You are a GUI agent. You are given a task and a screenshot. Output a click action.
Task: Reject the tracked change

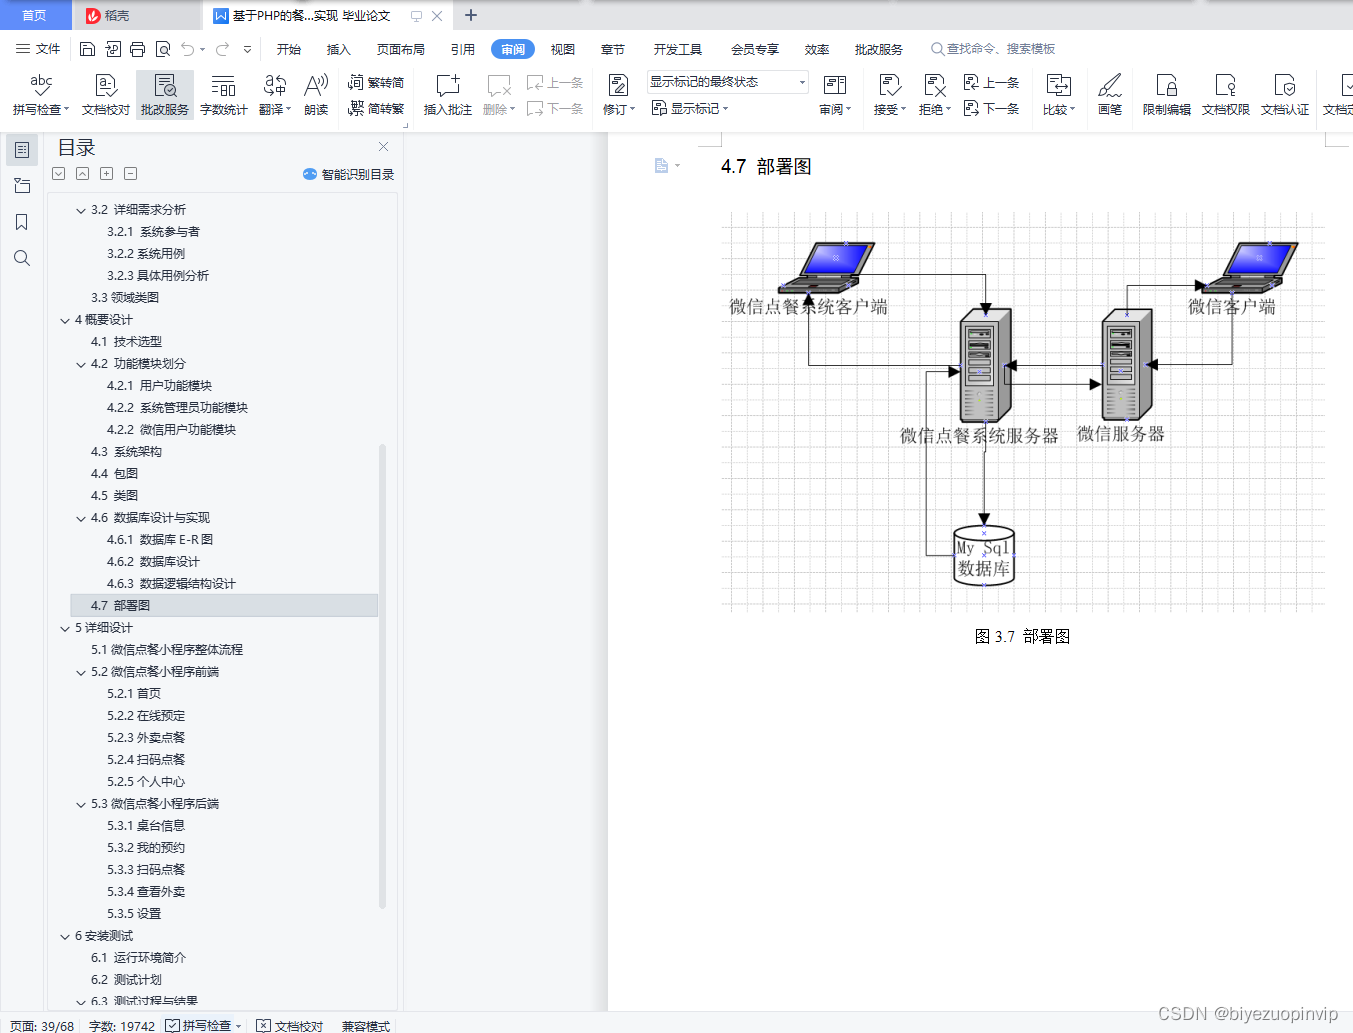pyautogui.click(x=934, y=95)
